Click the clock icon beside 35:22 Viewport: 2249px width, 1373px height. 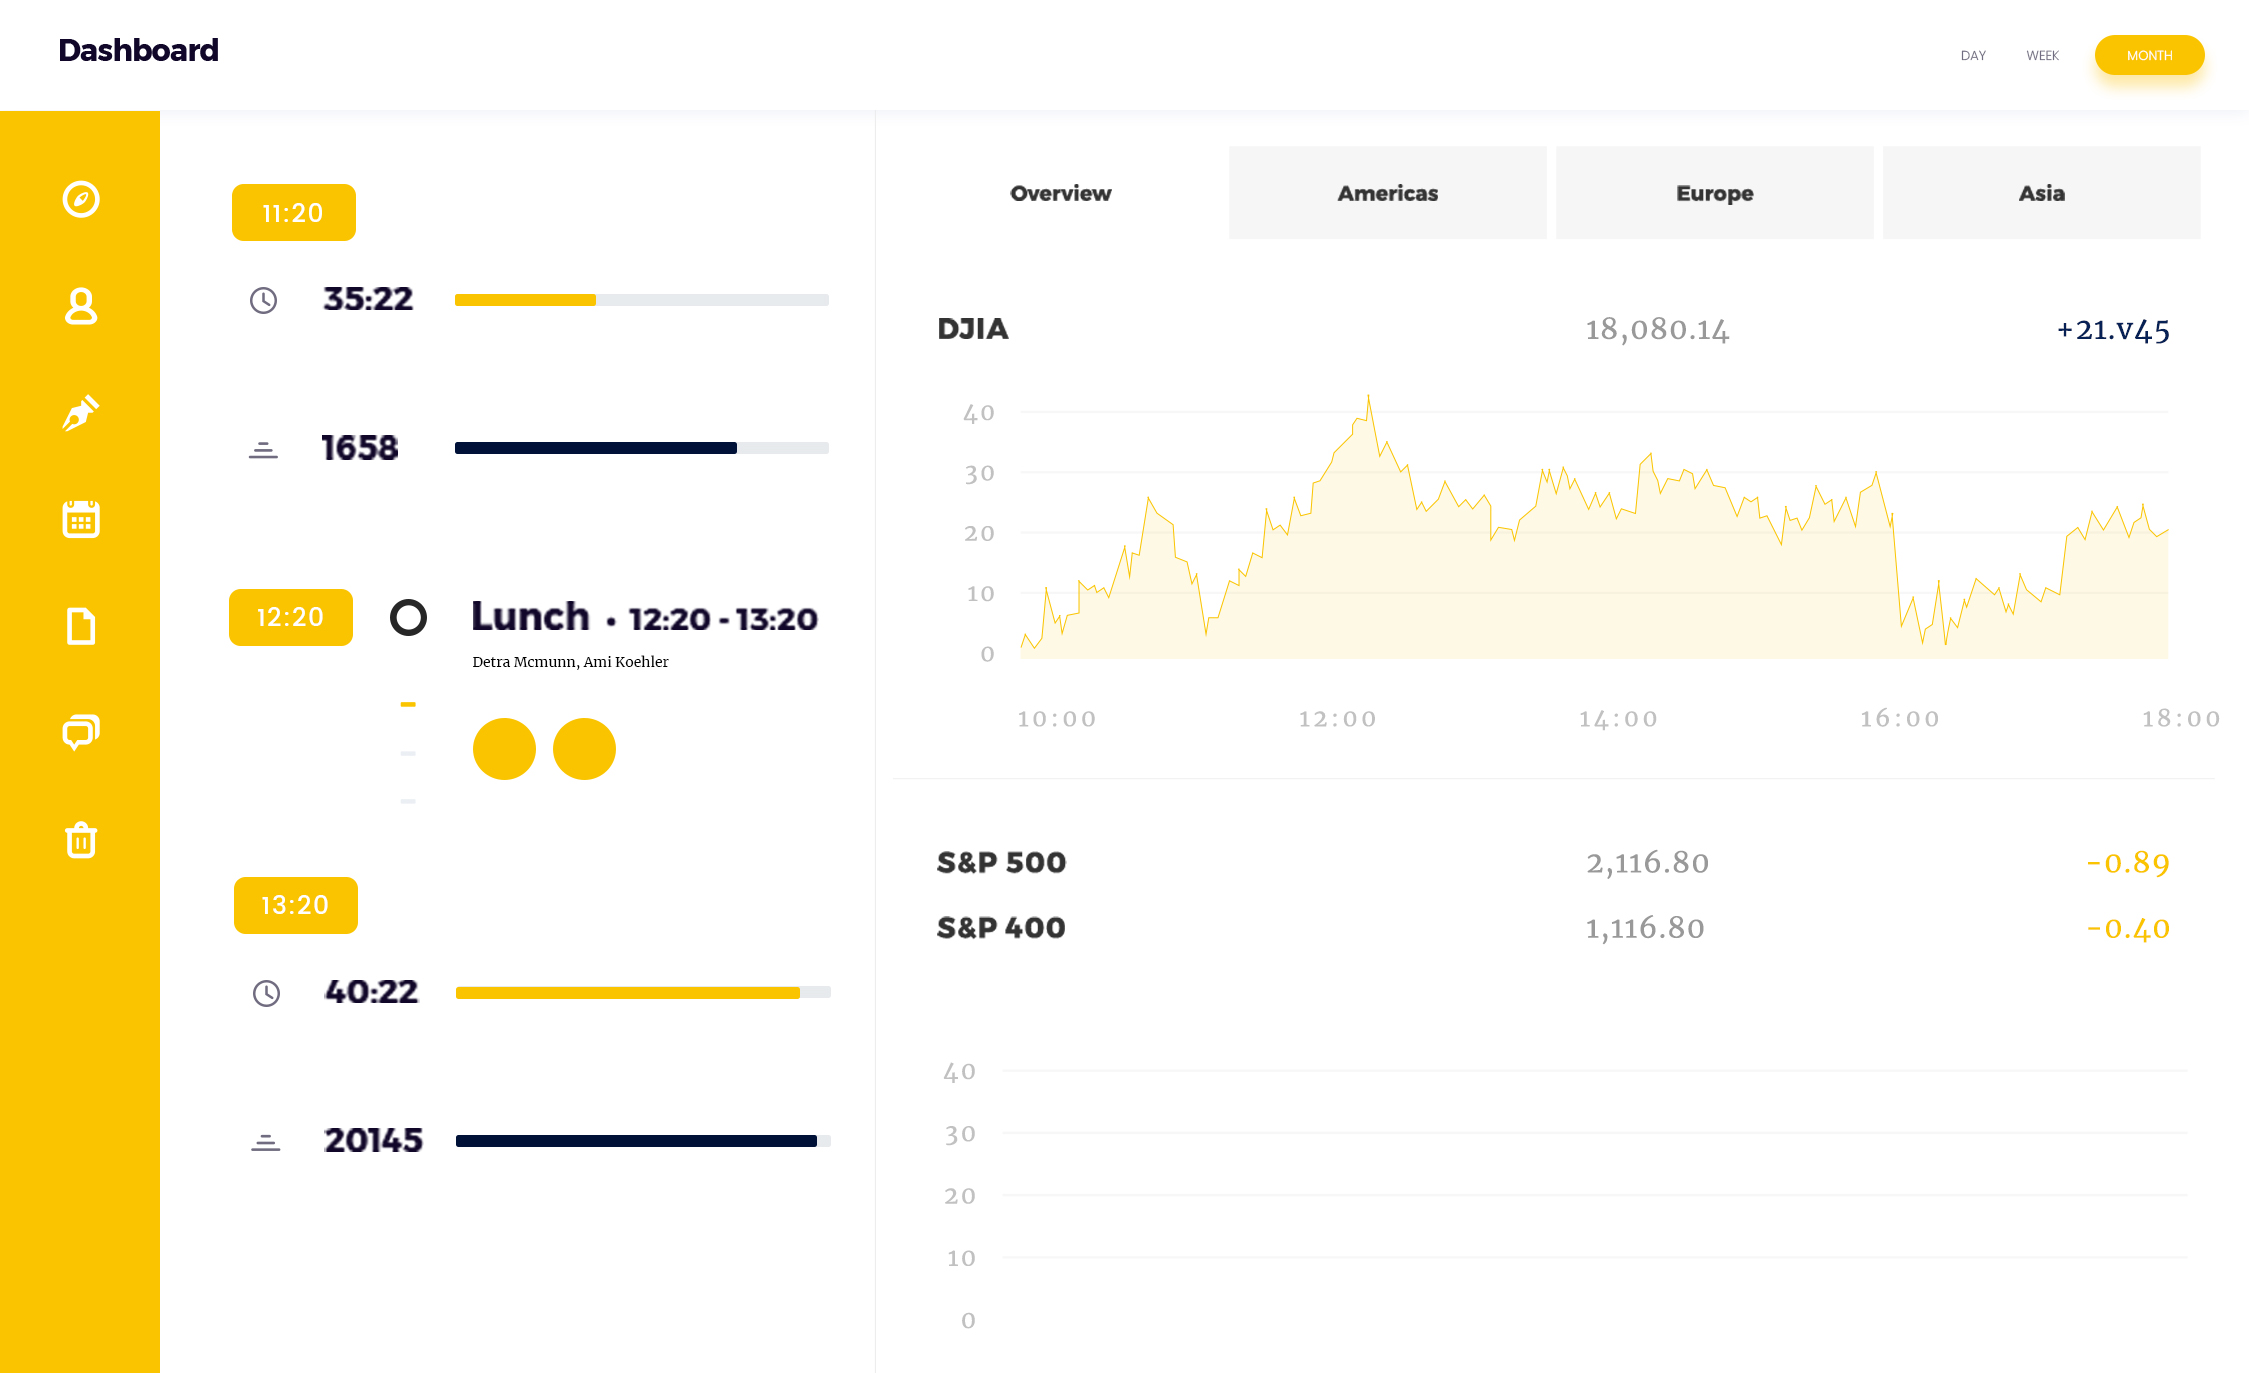pyautogui.click(x=263, y=300)
